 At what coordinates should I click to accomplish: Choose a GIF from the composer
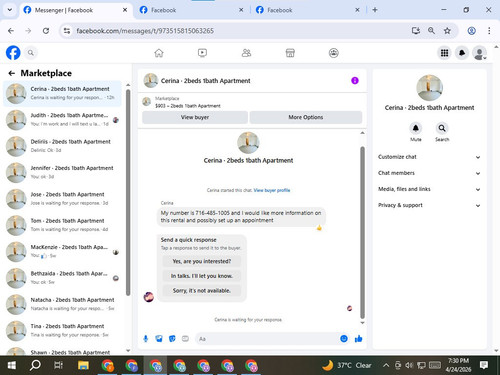coord(185,339)
